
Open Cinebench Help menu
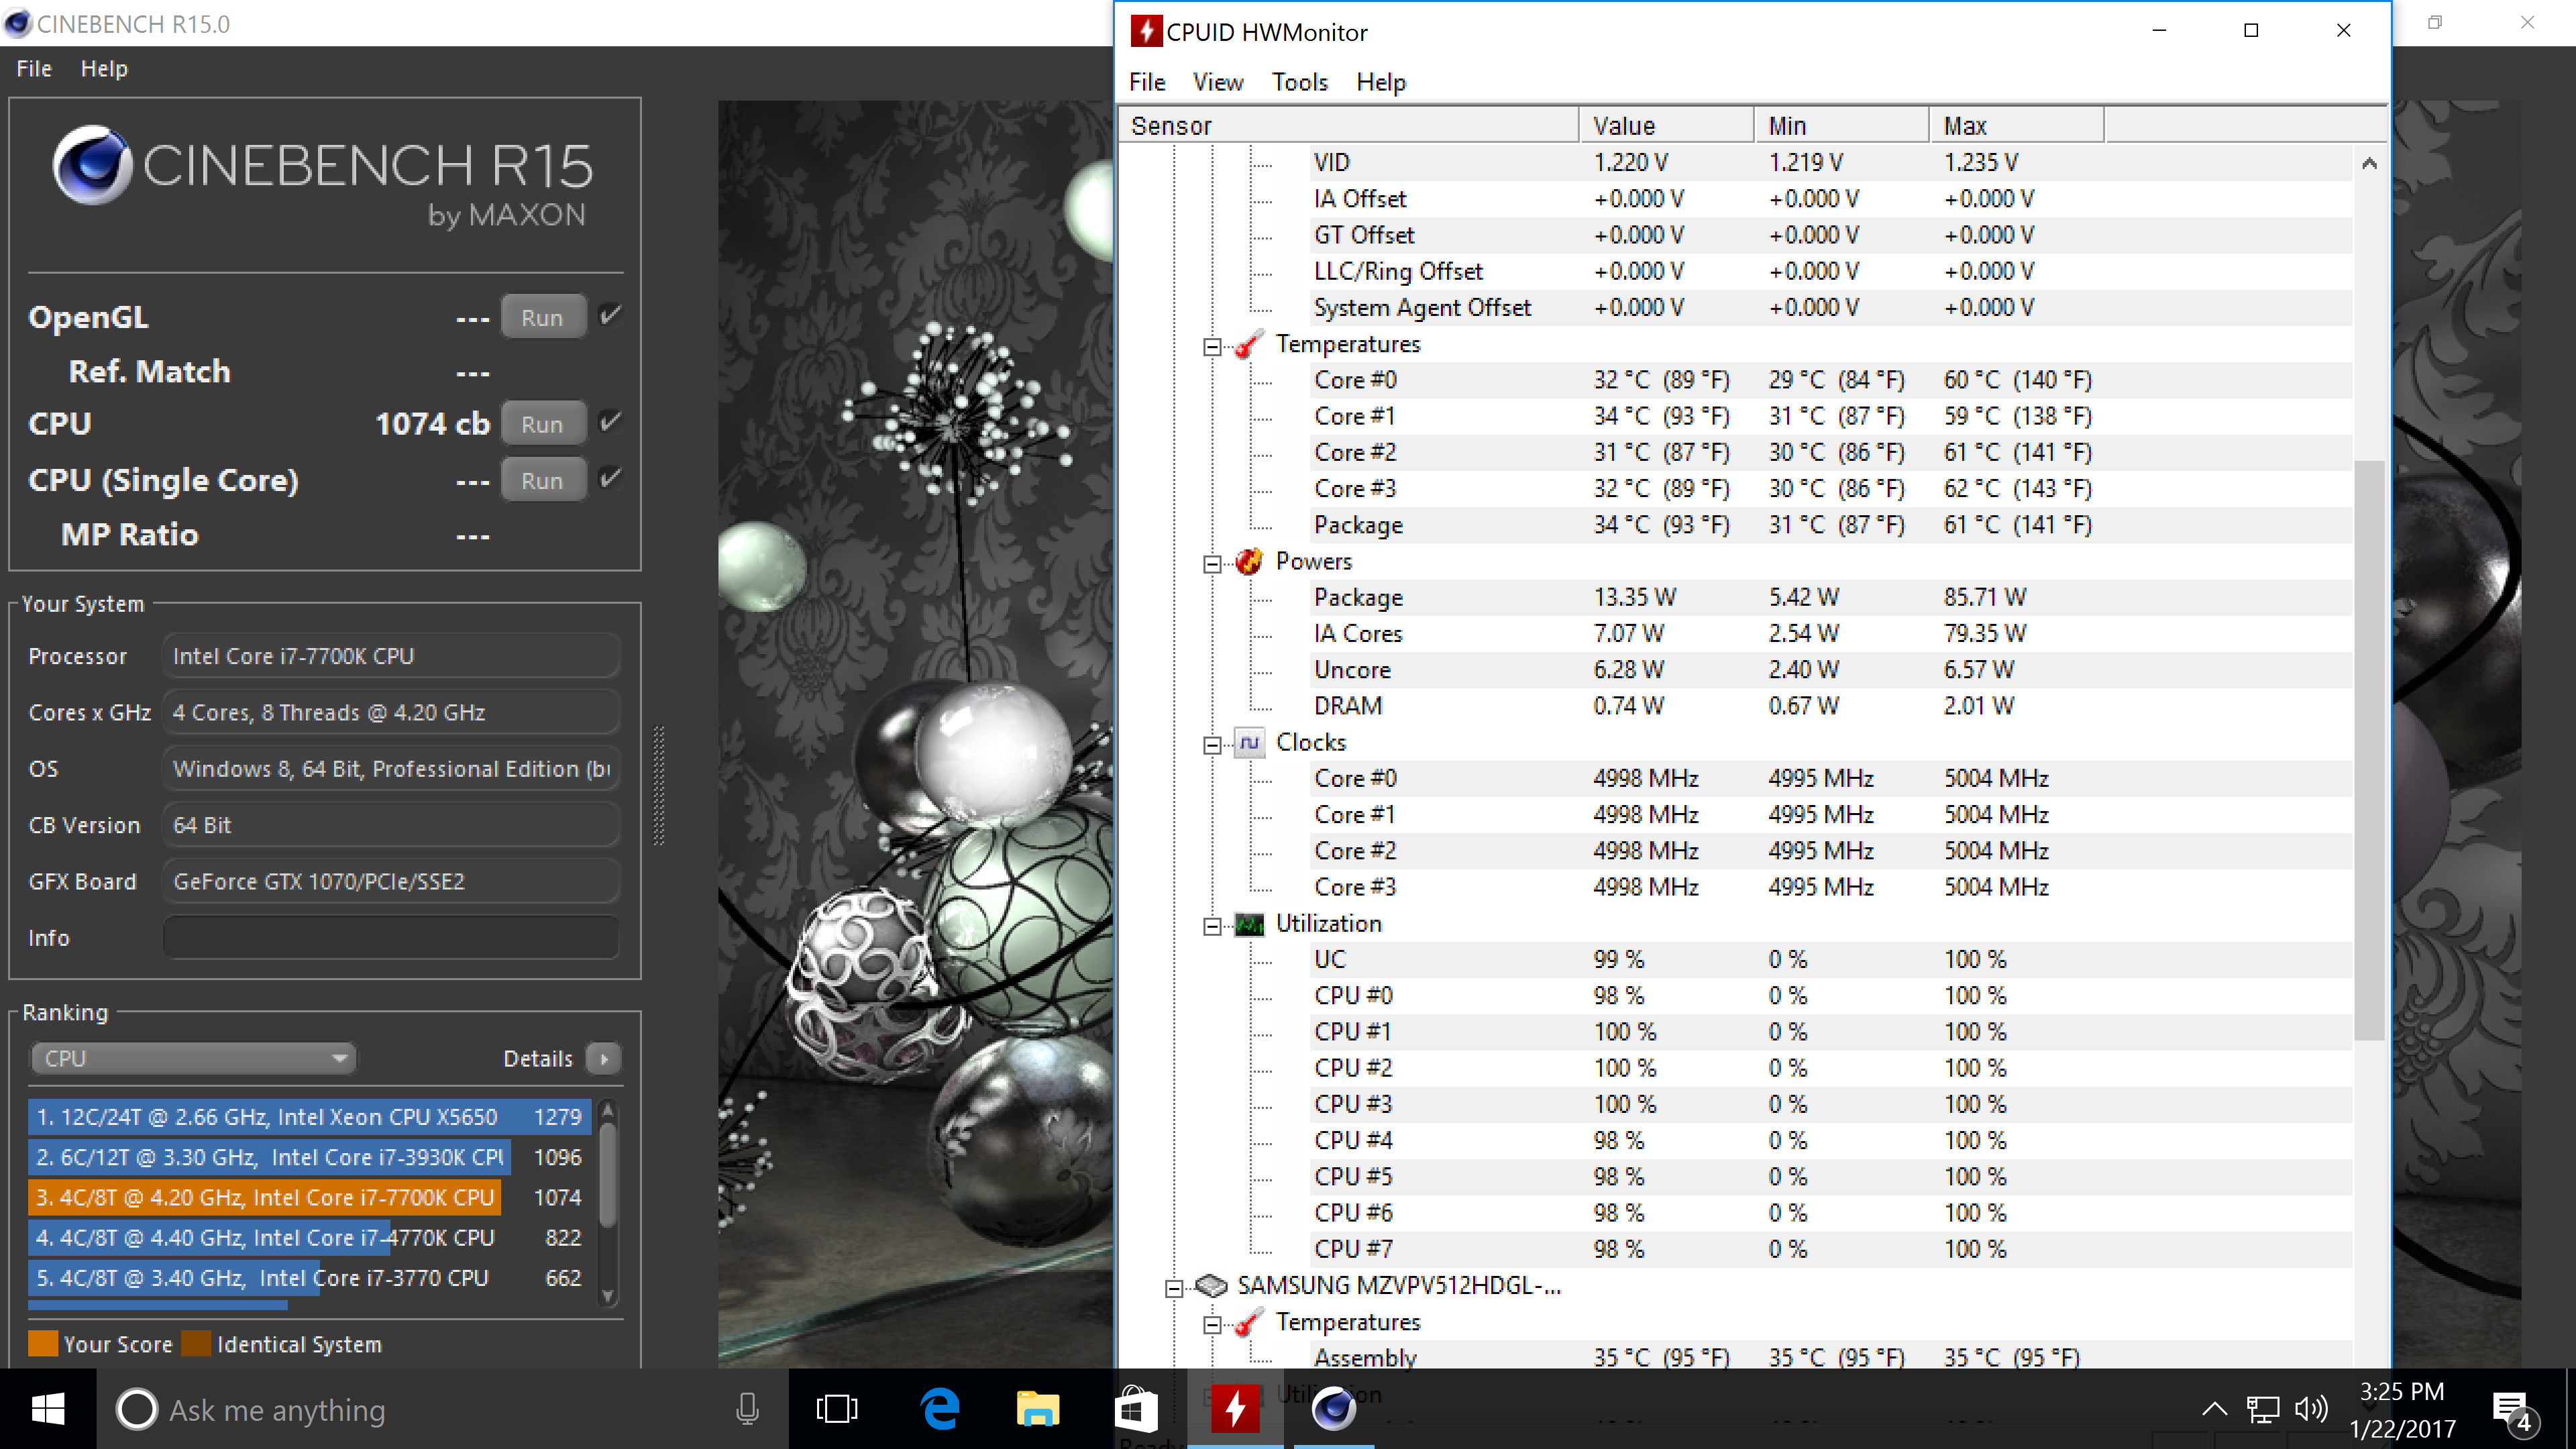coord(104,68)
